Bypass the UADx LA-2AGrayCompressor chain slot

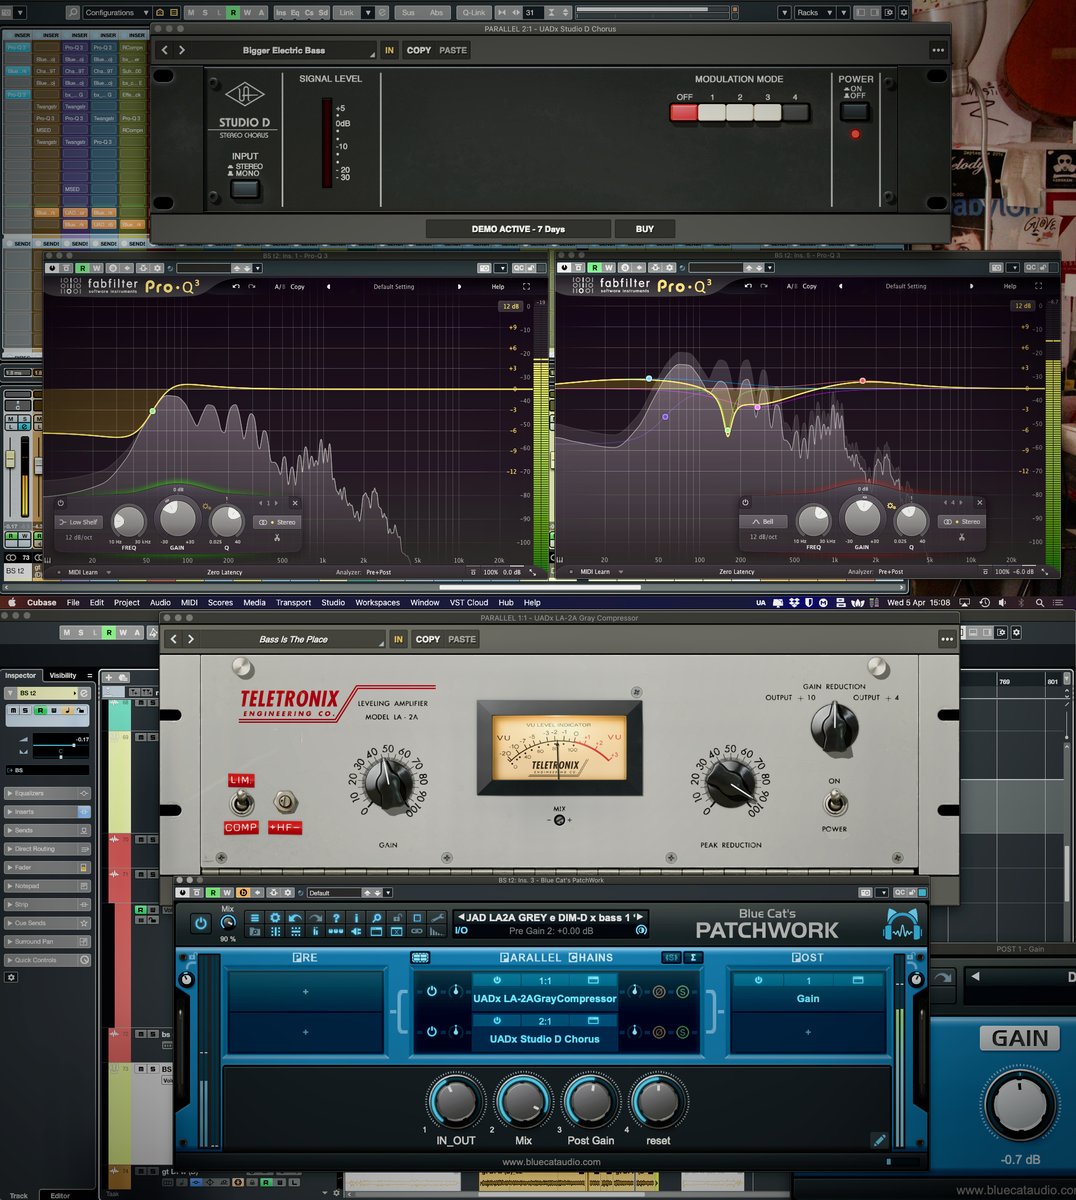pos(497,980)
